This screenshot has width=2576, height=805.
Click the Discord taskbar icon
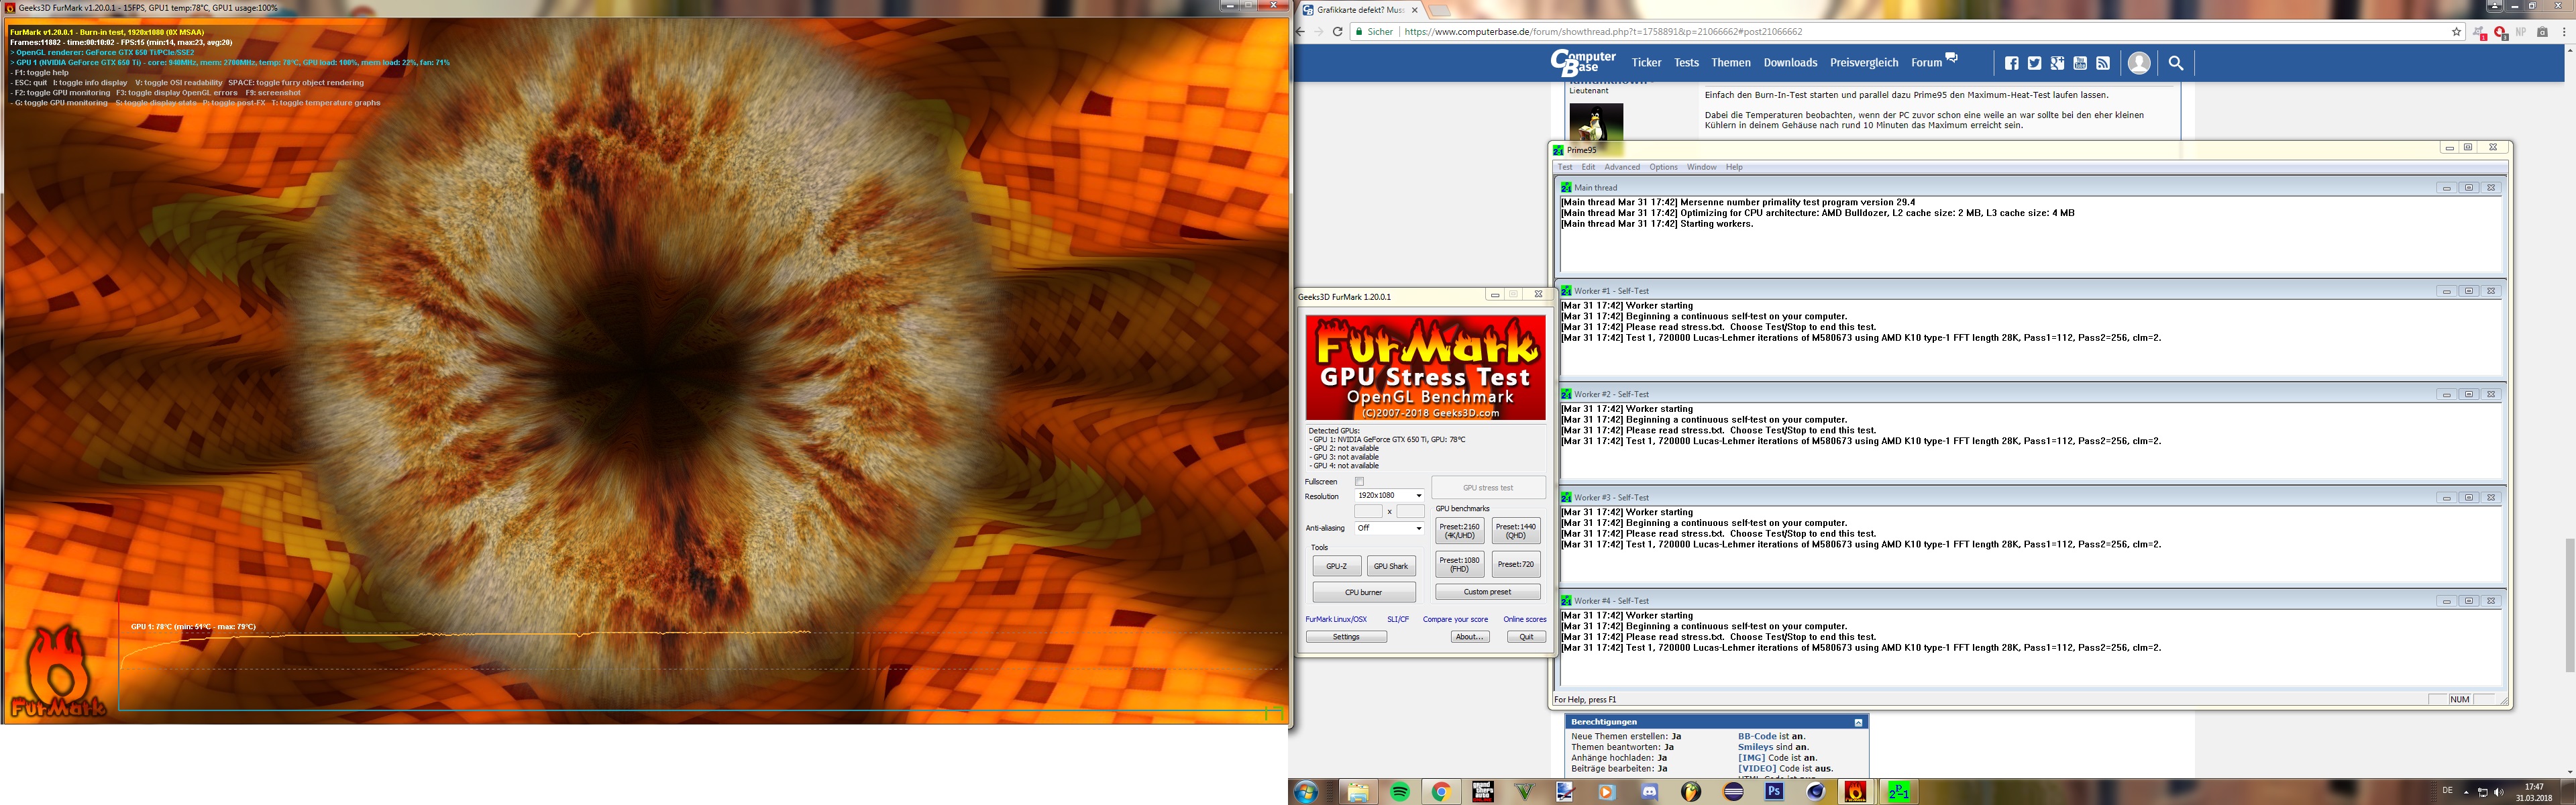coord(1649,792)
